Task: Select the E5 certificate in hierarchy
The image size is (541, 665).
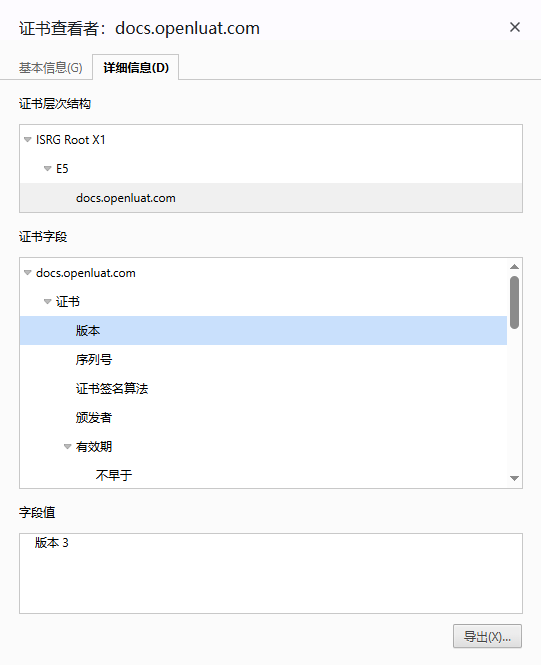Action: 62,169
